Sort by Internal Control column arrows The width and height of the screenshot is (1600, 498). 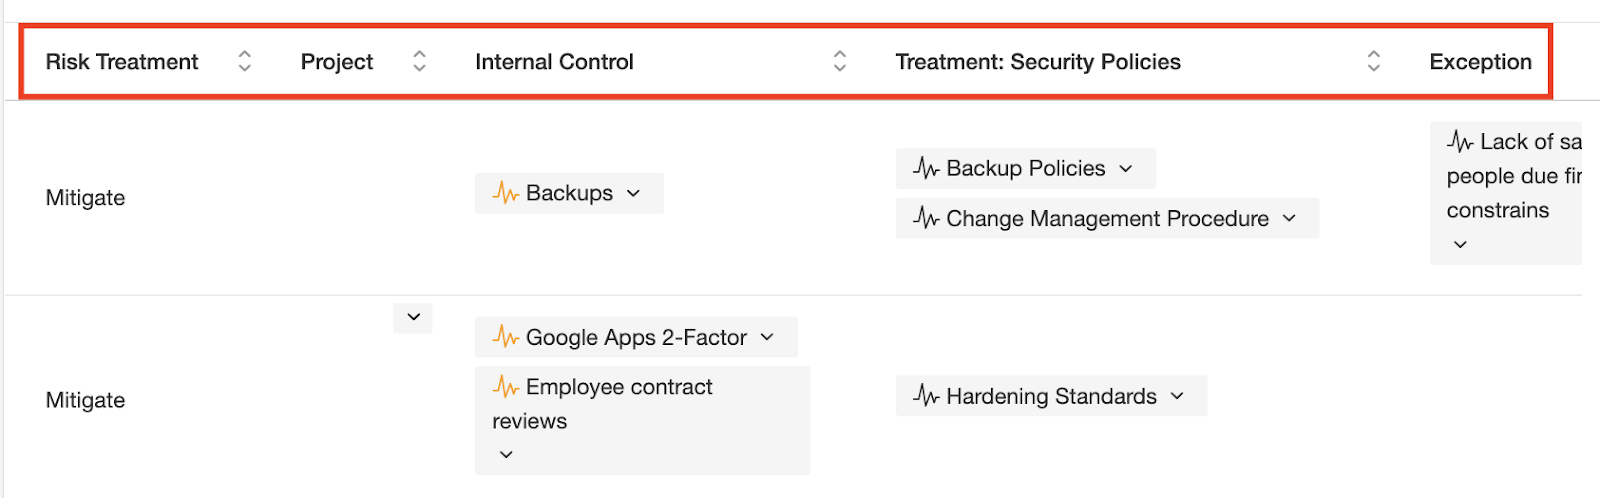coord(840,62)
